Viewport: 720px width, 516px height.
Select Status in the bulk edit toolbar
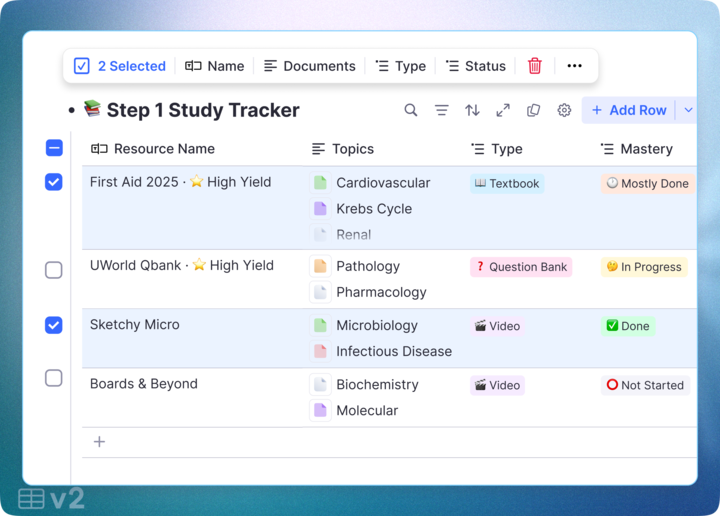pos(476,66)
